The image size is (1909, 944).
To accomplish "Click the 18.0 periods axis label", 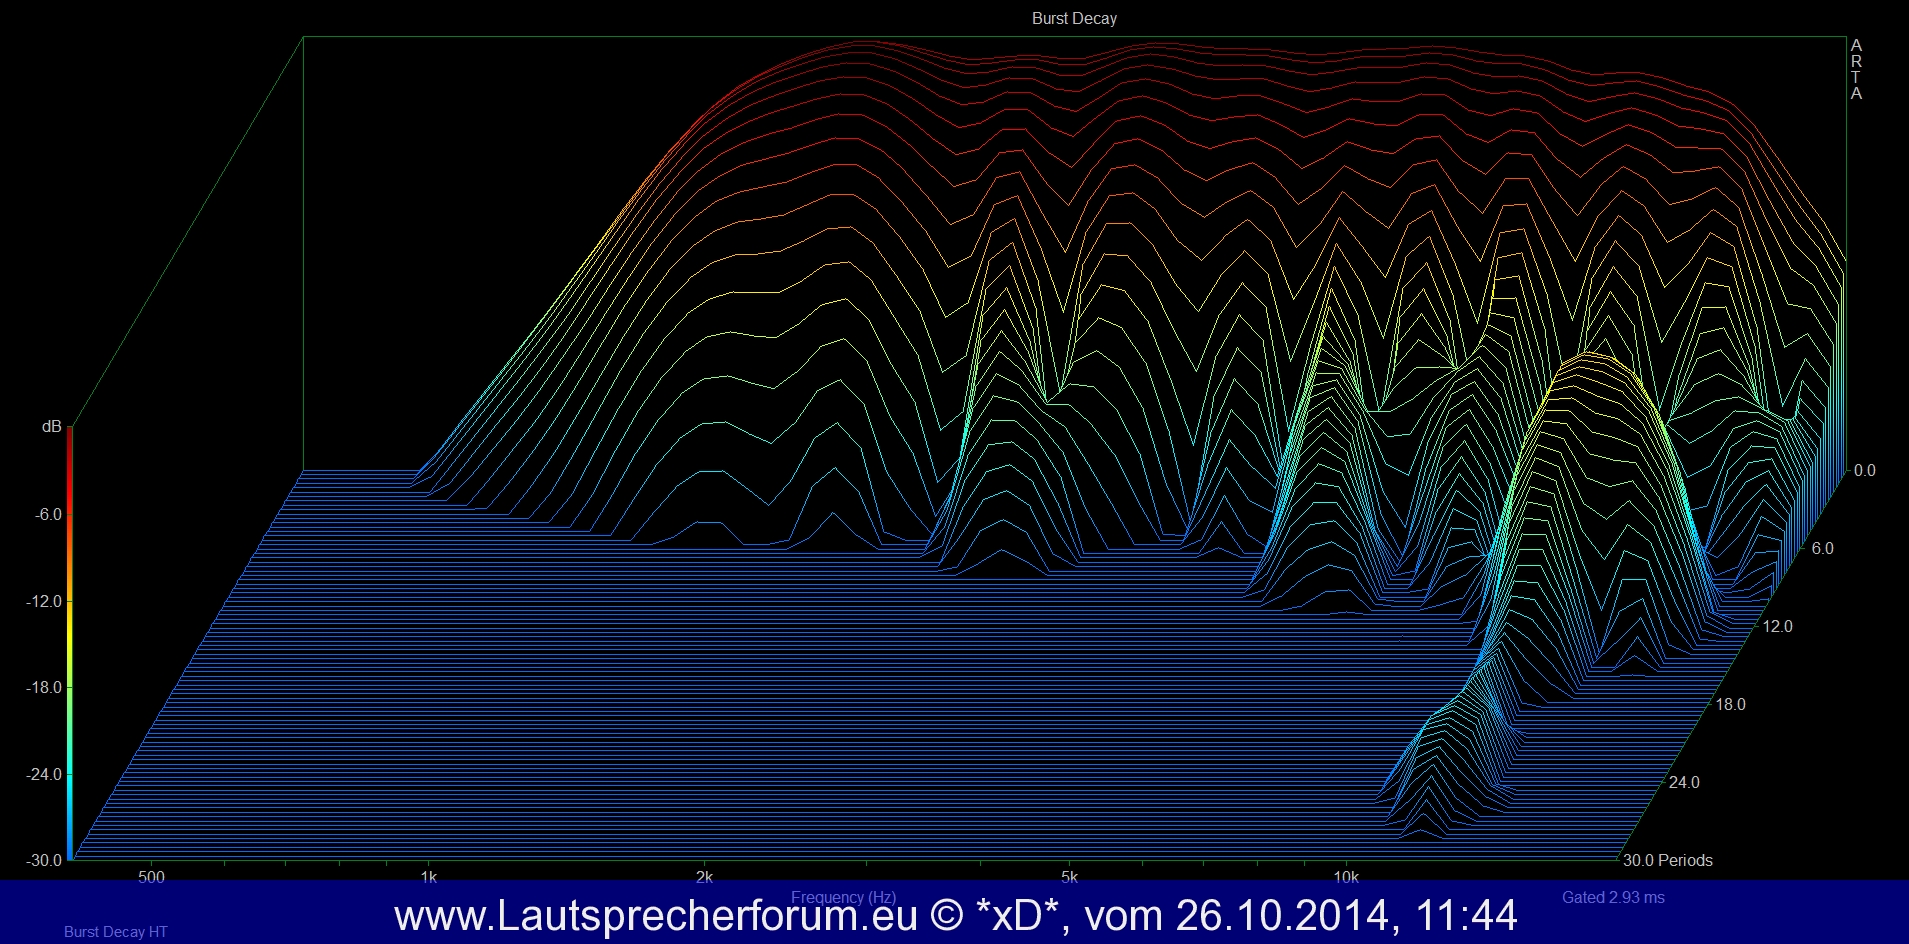I will coord(1730,704).
